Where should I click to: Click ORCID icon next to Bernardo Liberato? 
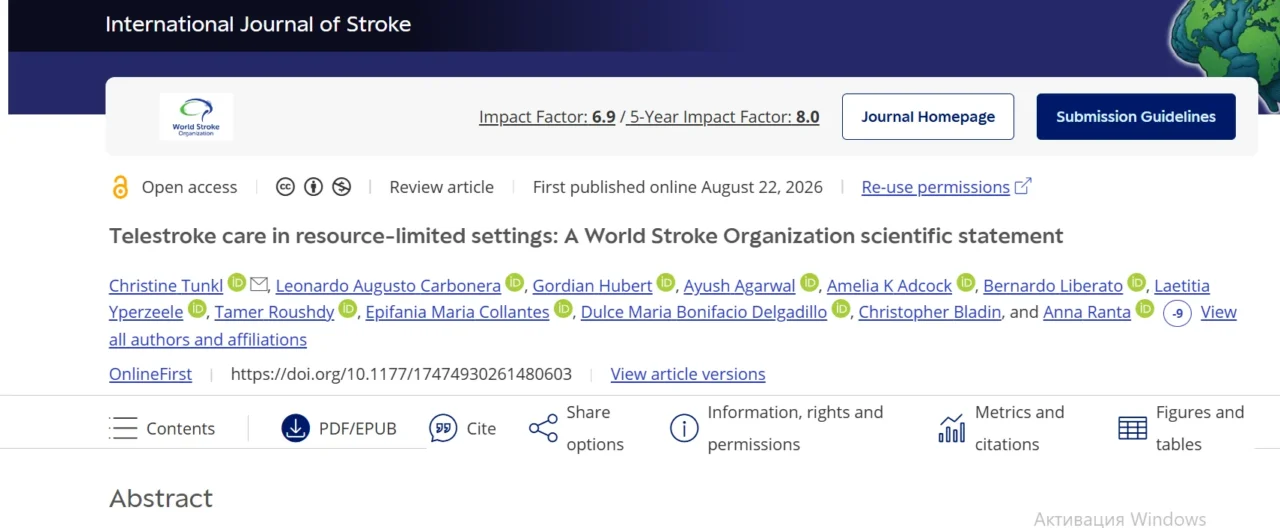[1137, 283]
